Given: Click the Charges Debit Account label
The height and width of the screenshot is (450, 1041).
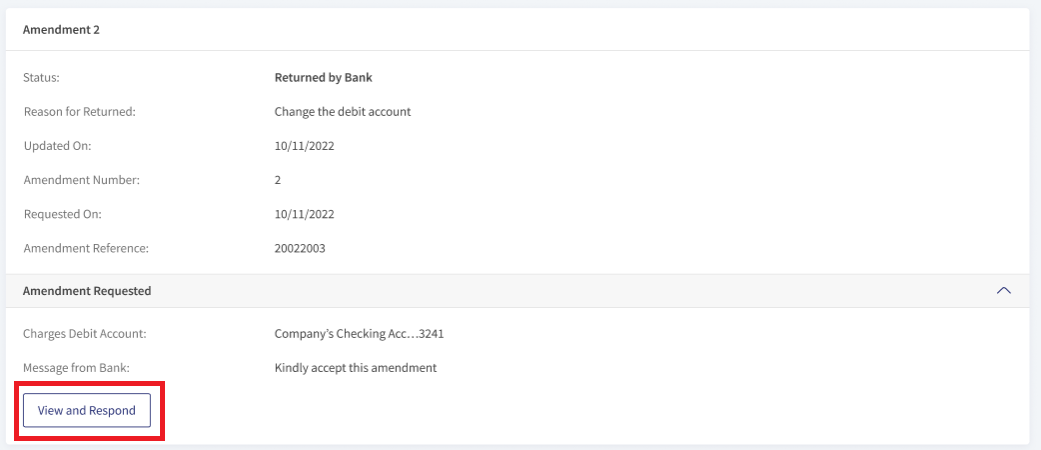Looking at the screenshot, I should [x=85, y=334].
